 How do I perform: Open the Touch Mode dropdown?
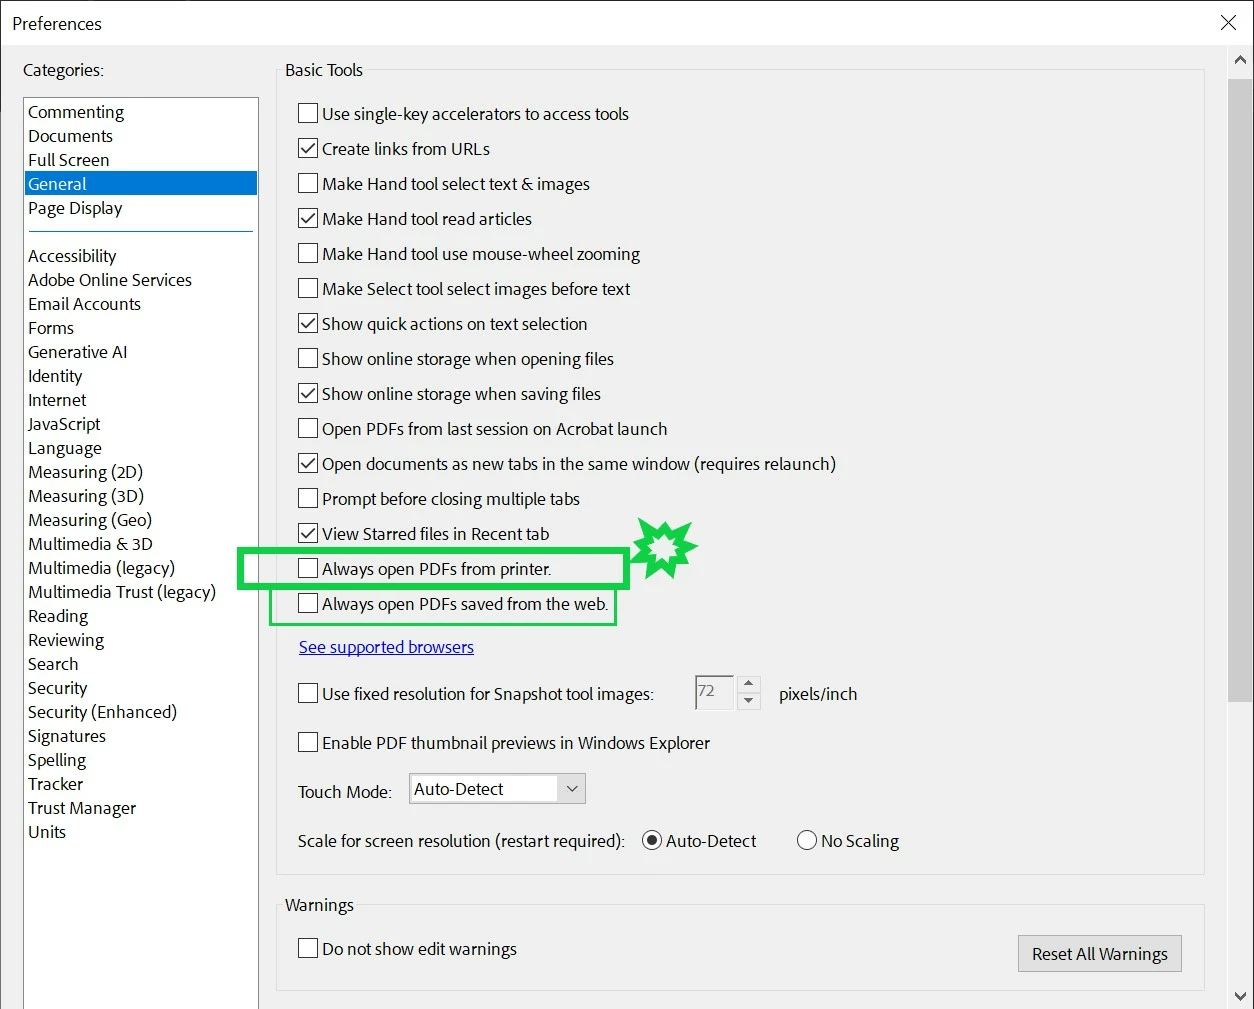(x=571, y=788)
